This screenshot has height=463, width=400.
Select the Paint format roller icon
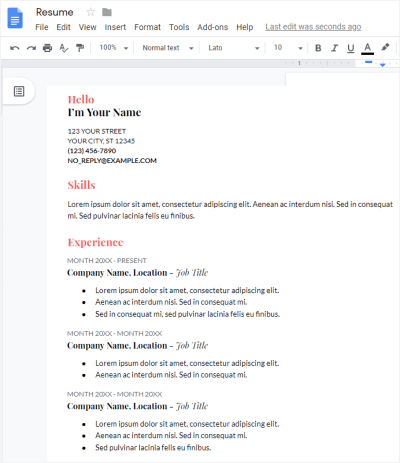point(80,48)
